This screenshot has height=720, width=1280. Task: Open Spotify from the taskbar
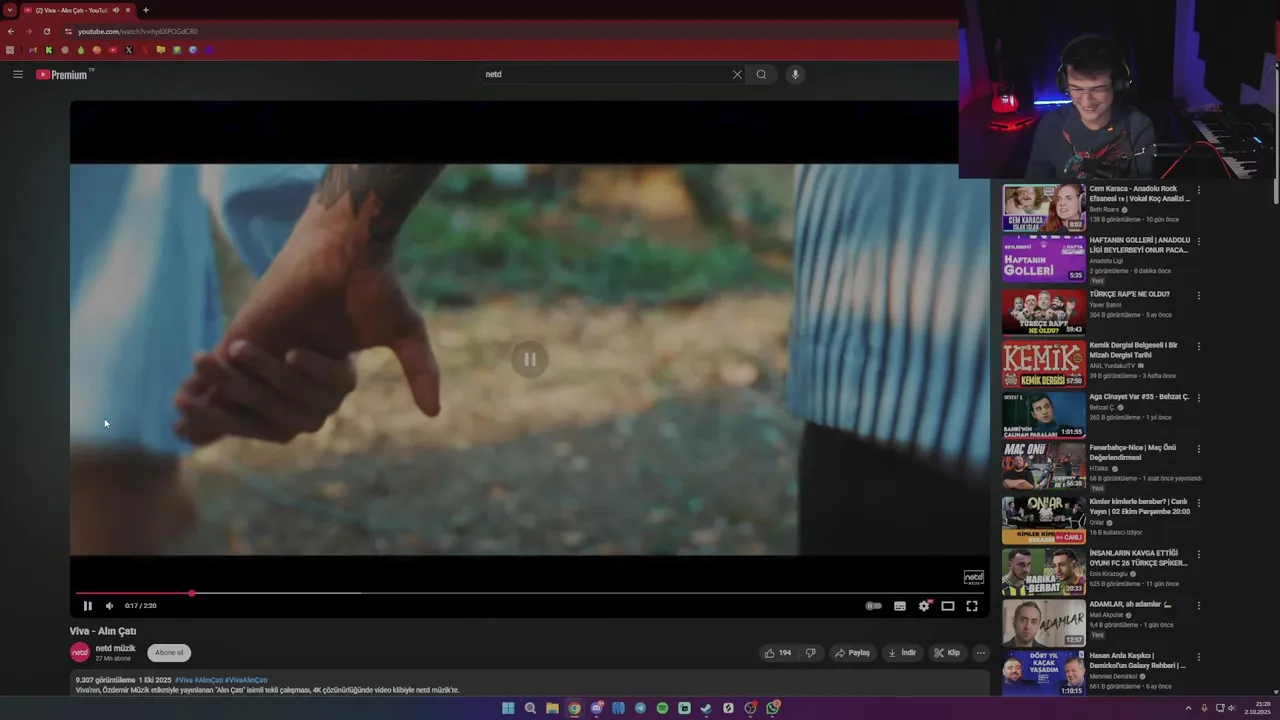[x=662, y=708]
